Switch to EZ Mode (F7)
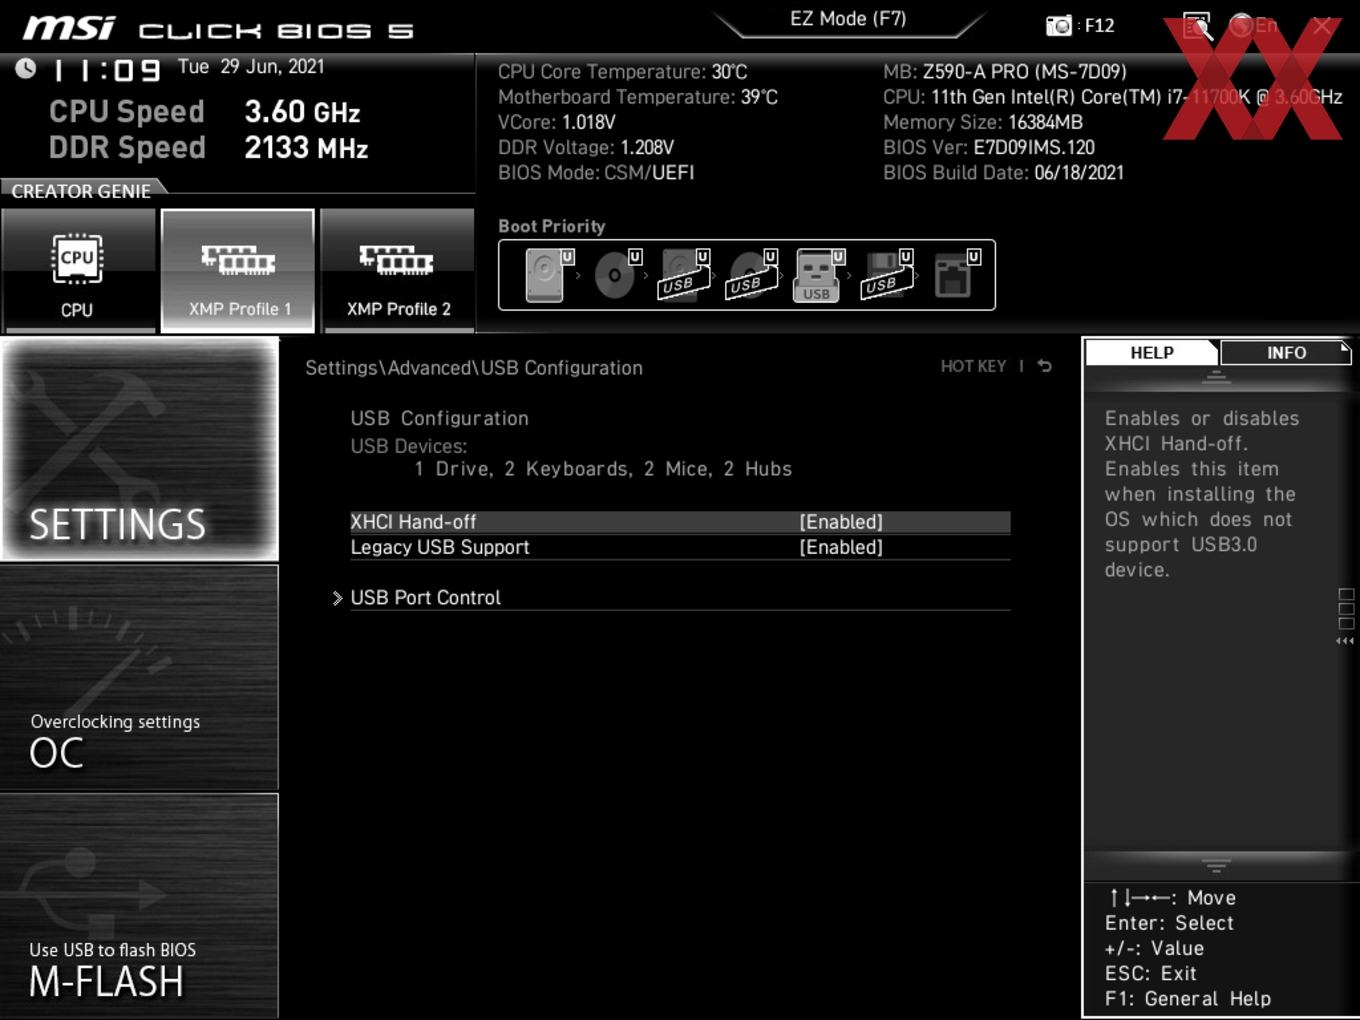The height and width of the screenshot is (1020, 1360). point(848,19)
